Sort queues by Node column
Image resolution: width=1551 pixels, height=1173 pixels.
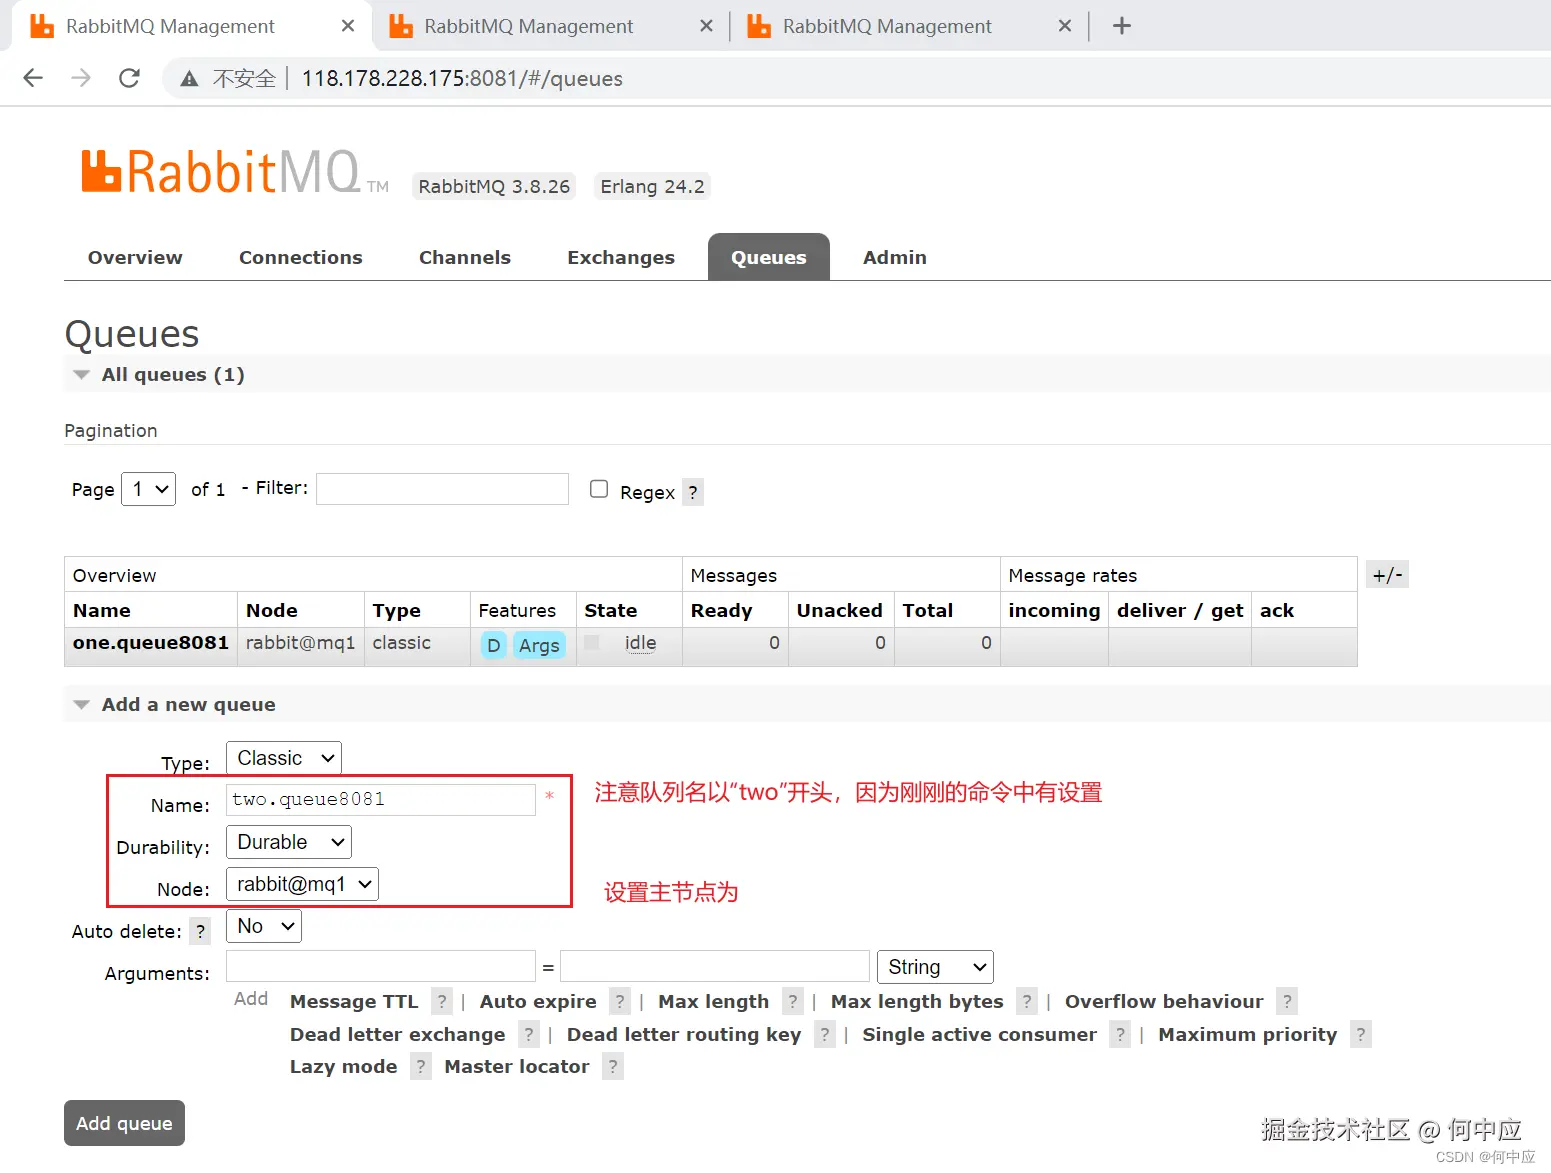(x=272, y=610)
